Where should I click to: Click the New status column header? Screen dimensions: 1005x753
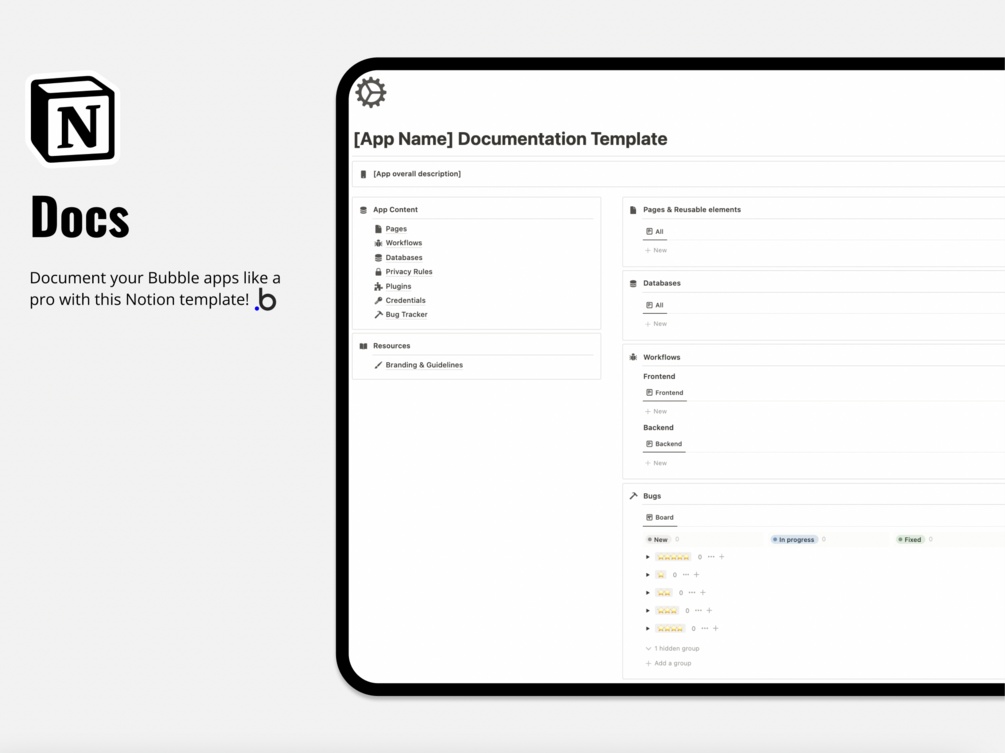[x=658, y=540]
